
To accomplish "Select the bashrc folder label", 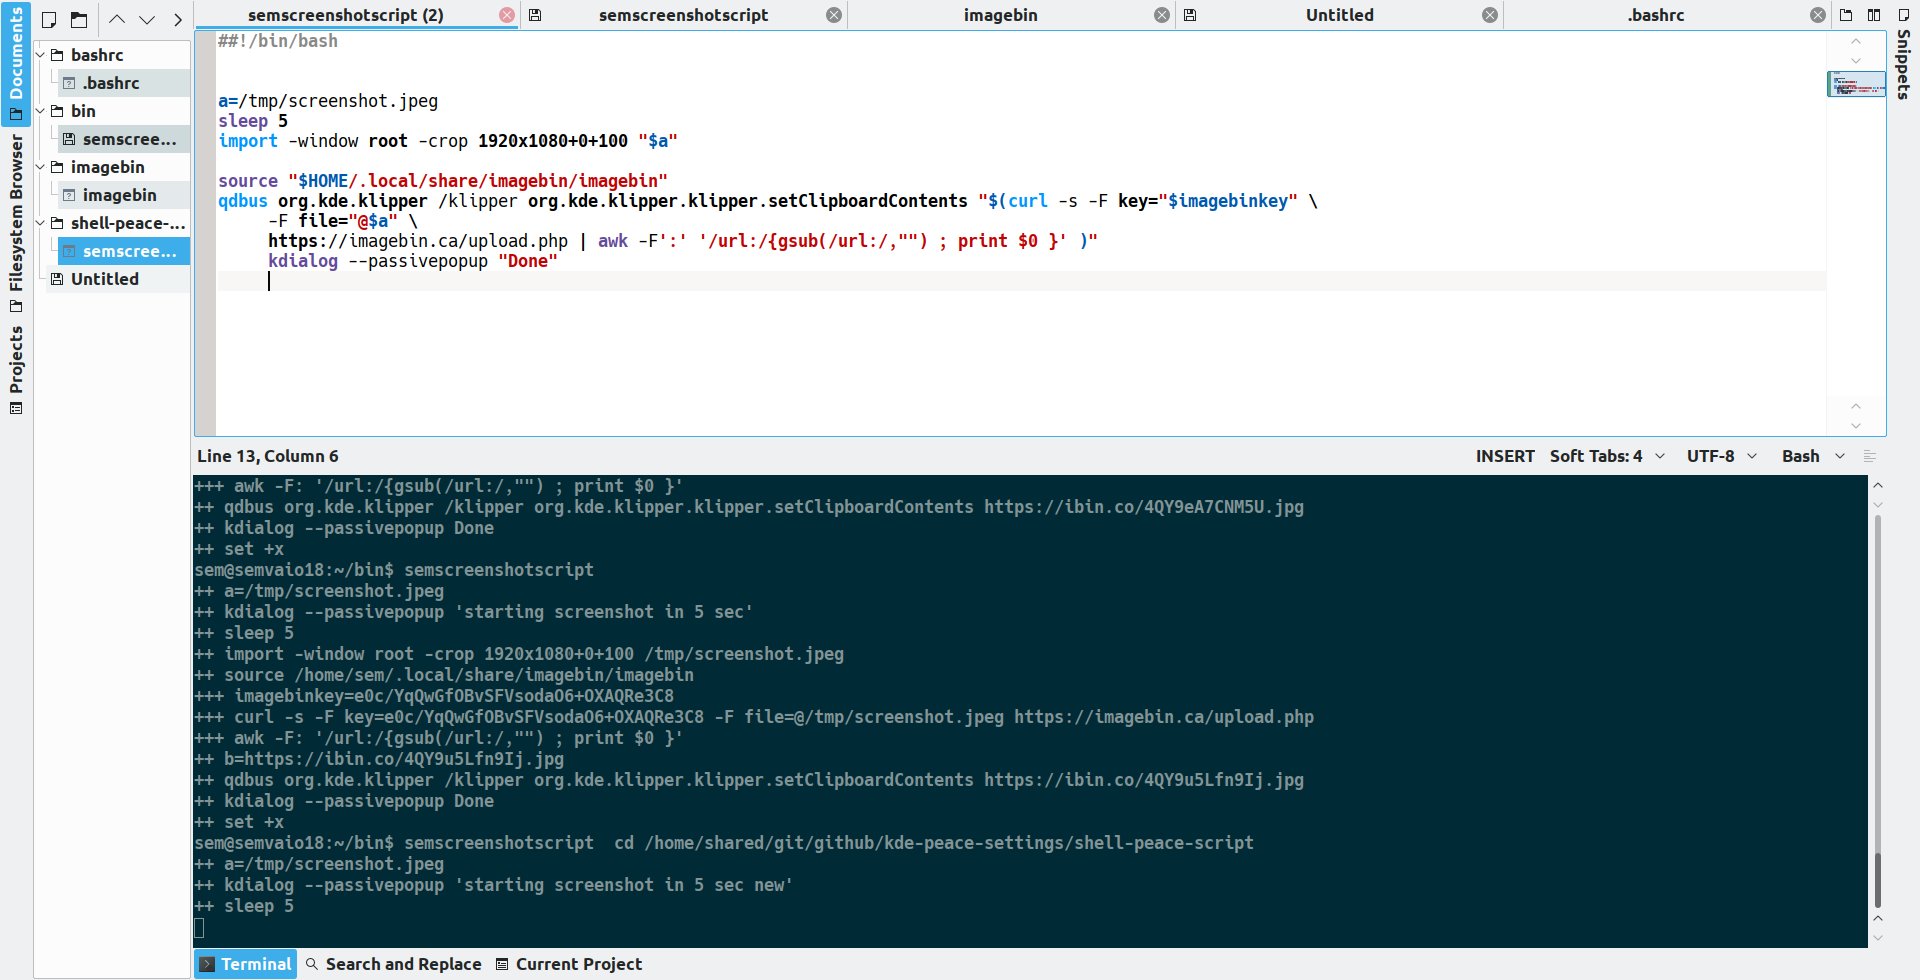I will 97,55.
